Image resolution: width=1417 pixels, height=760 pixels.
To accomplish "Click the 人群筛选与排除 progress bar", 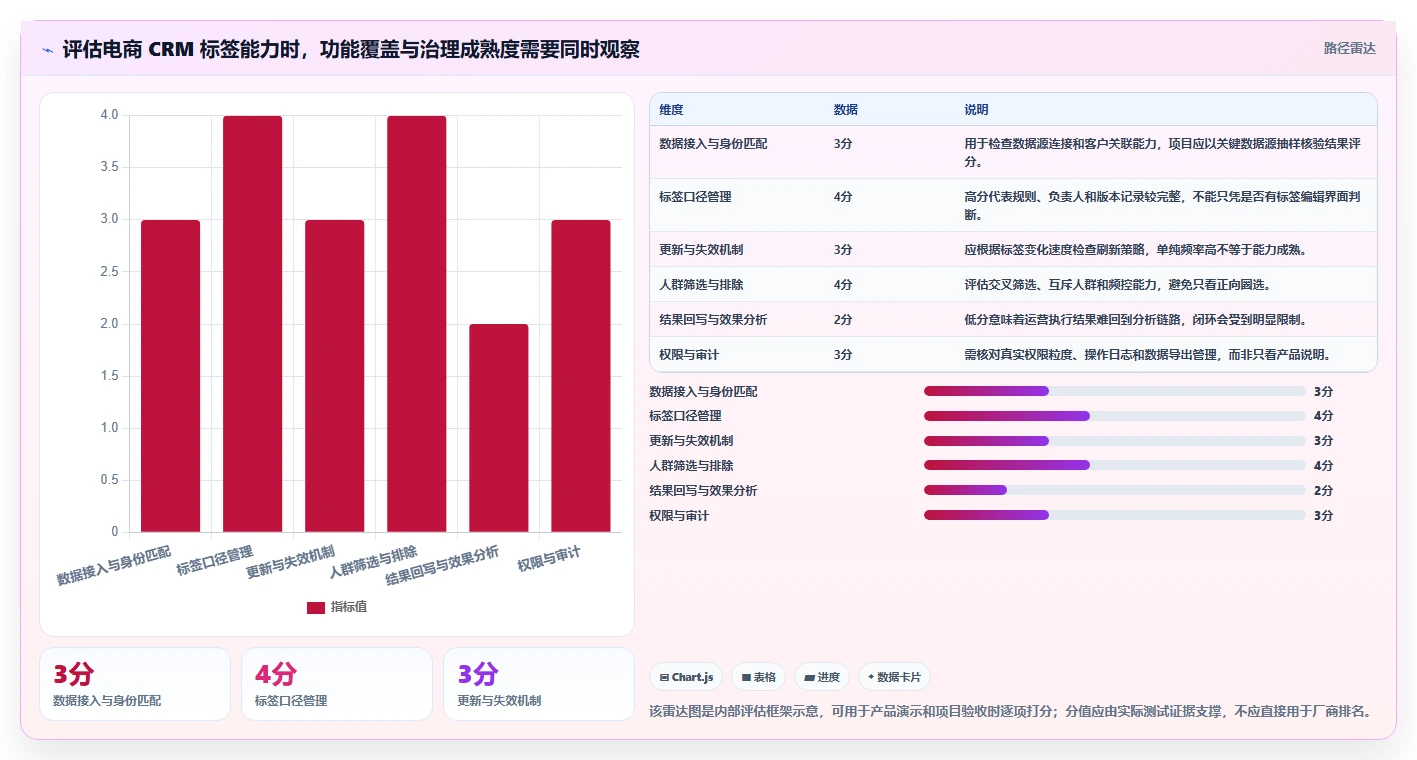I will tap(1115, 465).
